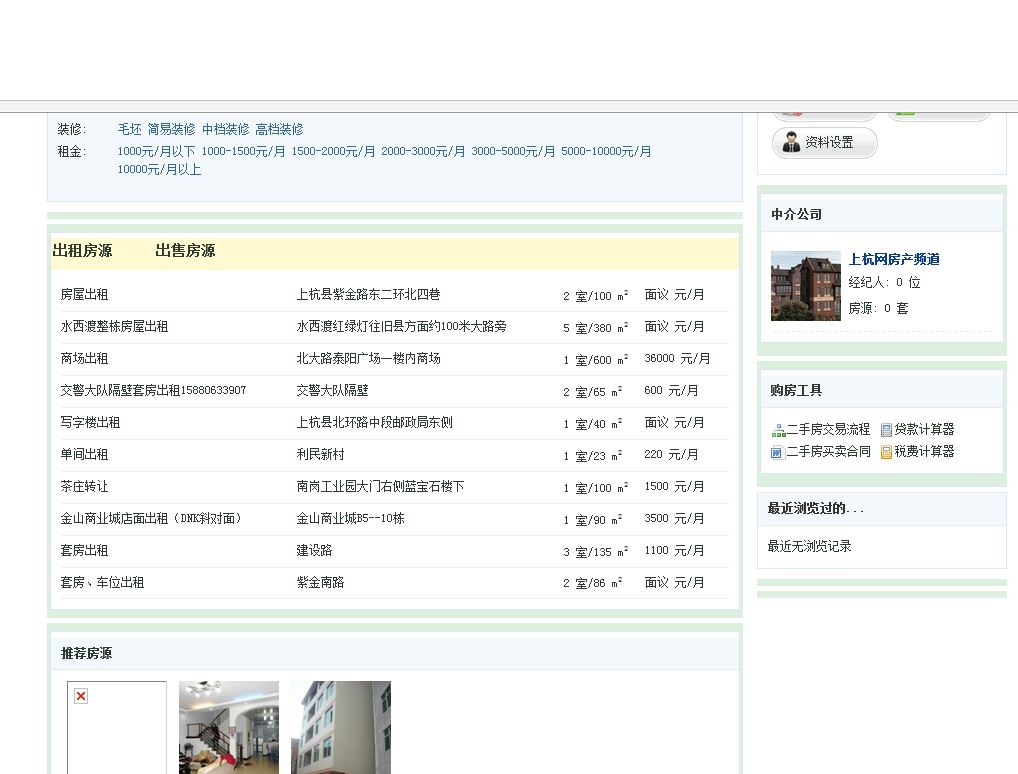Click the 1100 元/月 price
Screen dimensions: 1018x774
pyautogui.click(x=674, y=550)
